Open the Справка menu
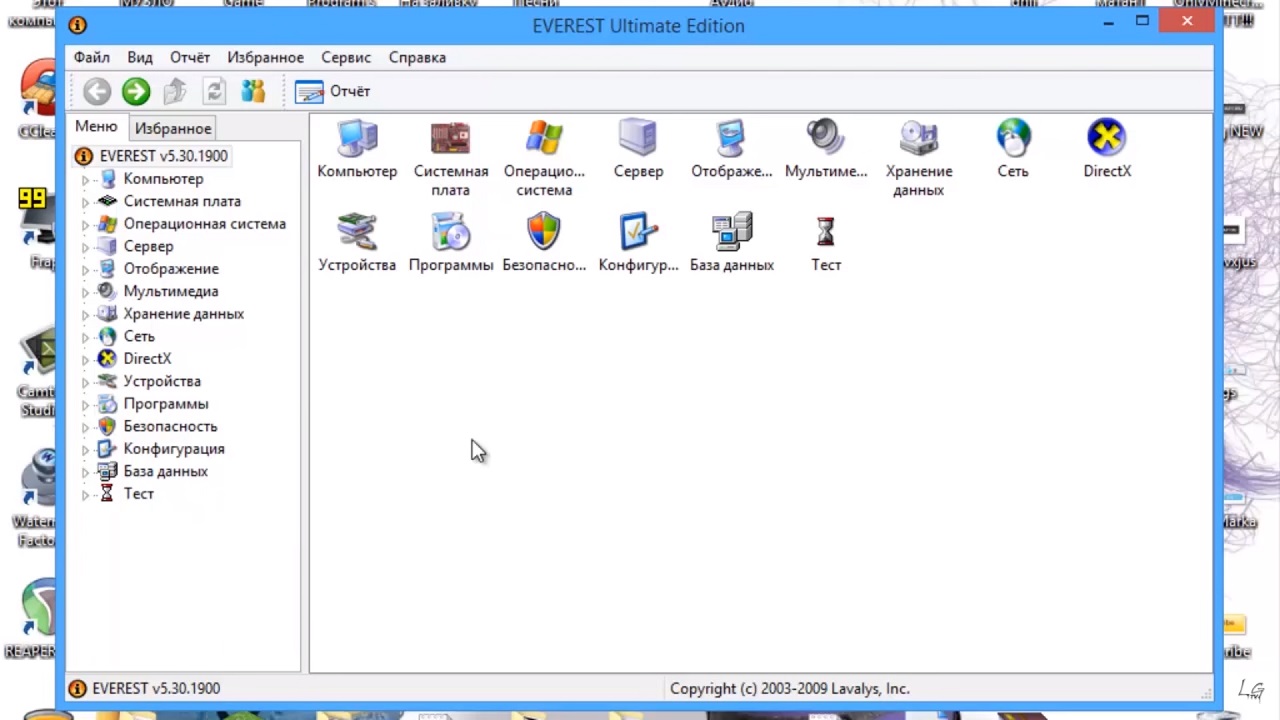The width and height of the screenshot is (1280, 720). point(417,57)
